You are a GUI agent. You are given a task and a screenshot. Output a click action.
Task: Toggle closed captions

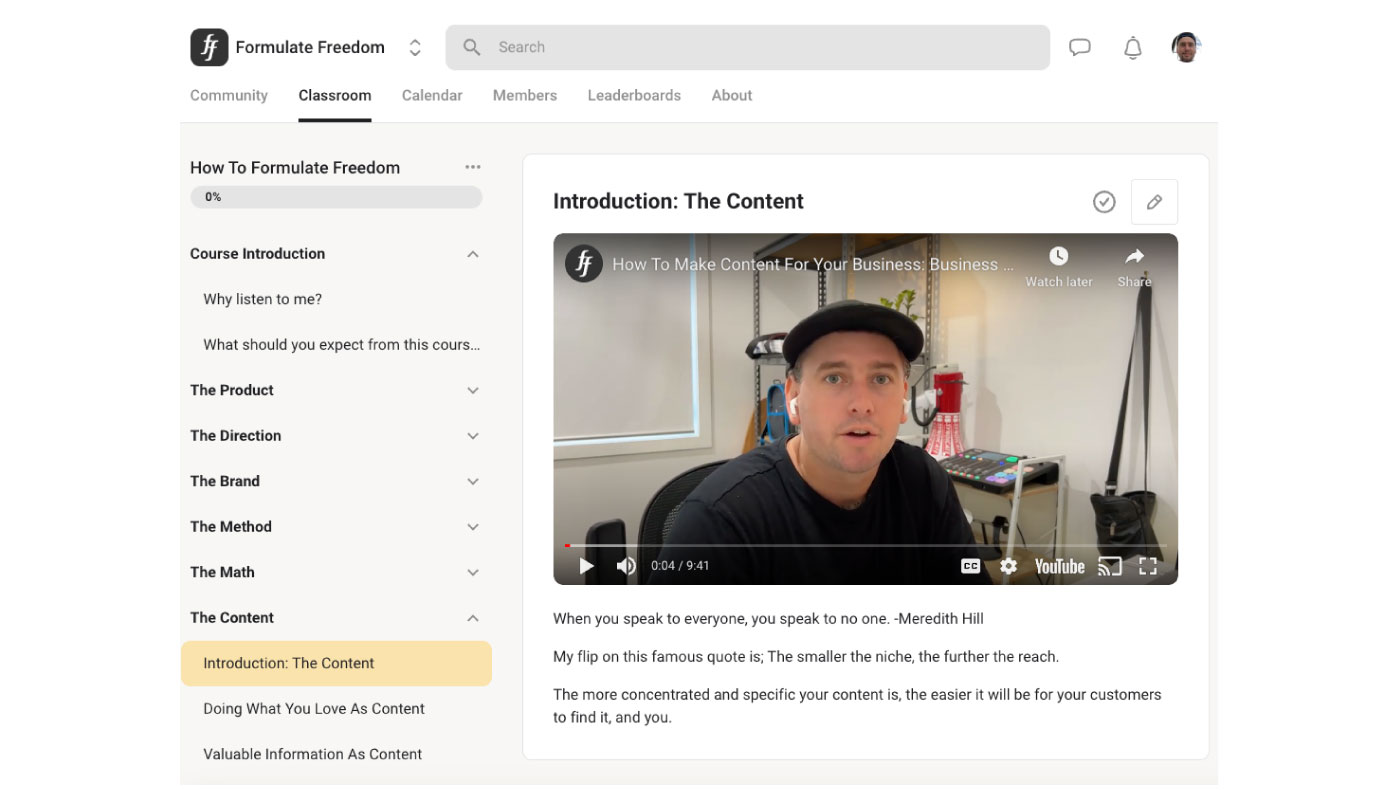[970, 566]
